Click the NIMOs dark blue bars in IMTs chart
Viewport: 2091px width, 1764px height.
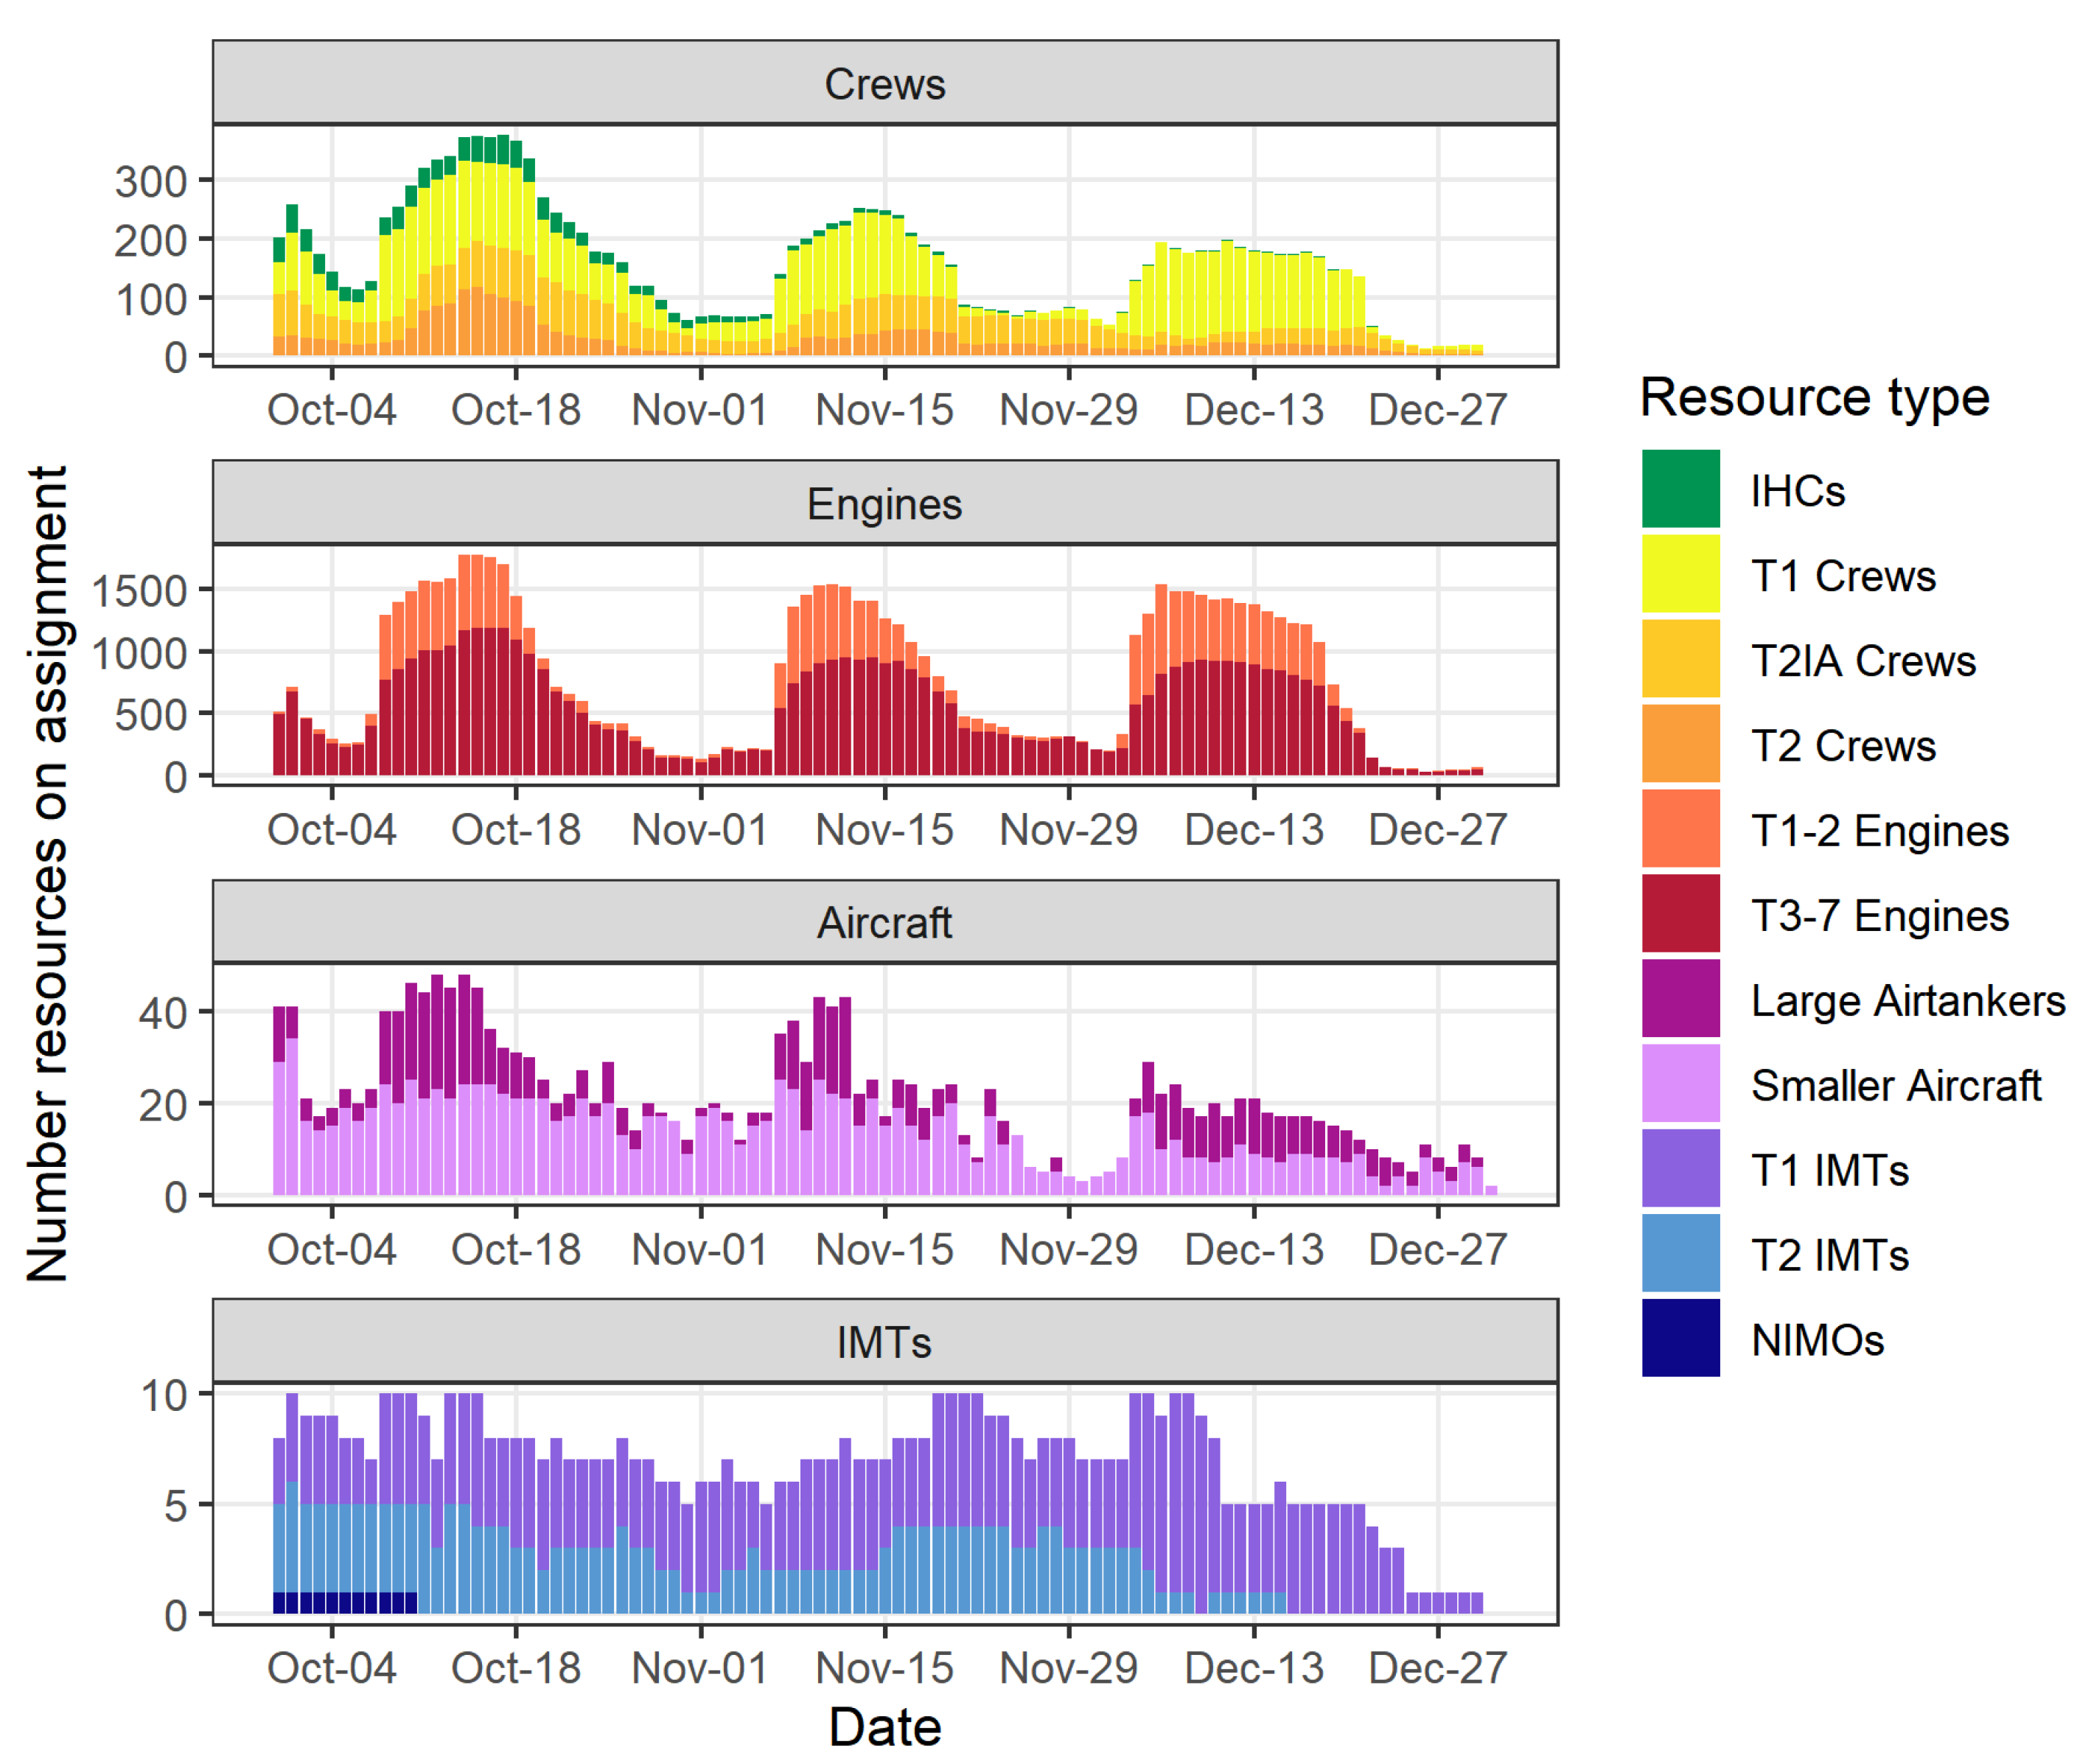pos(344,1603)
